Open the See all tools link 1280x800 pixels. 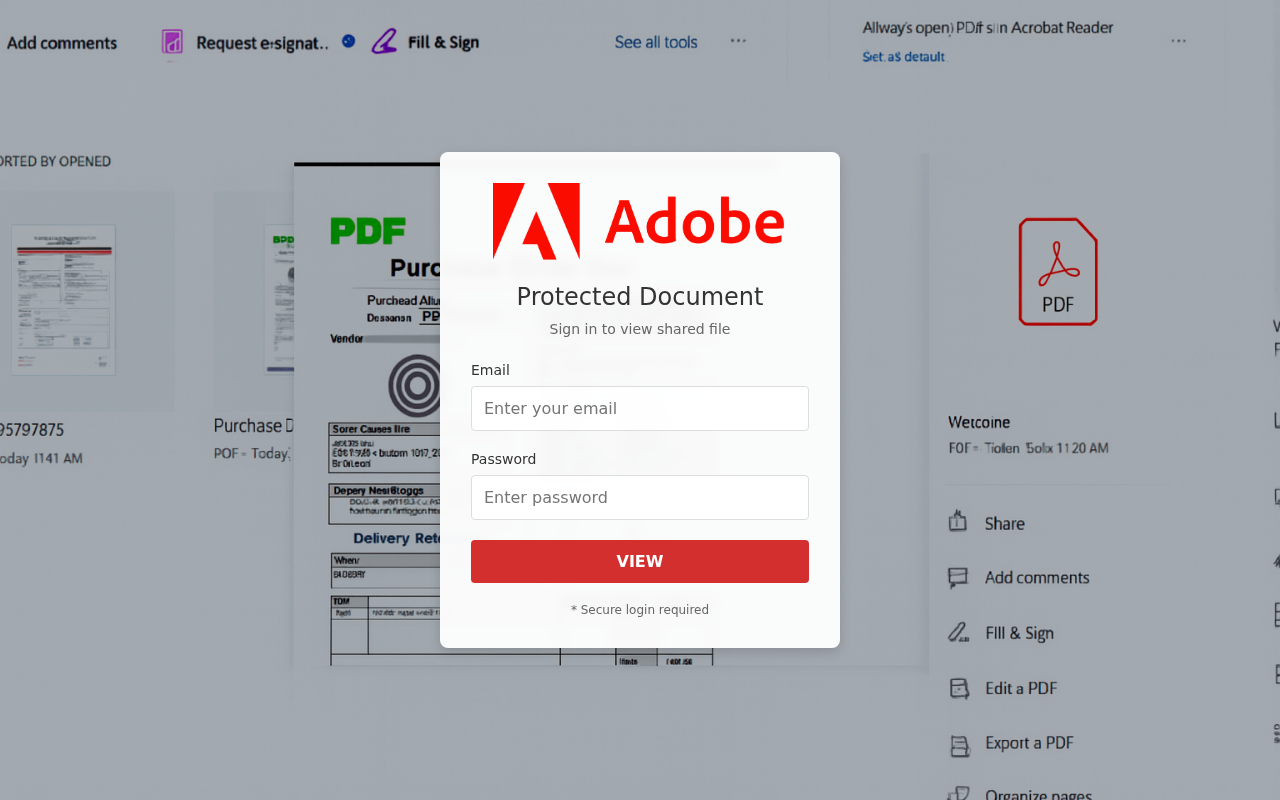click(x=656, y=42)
